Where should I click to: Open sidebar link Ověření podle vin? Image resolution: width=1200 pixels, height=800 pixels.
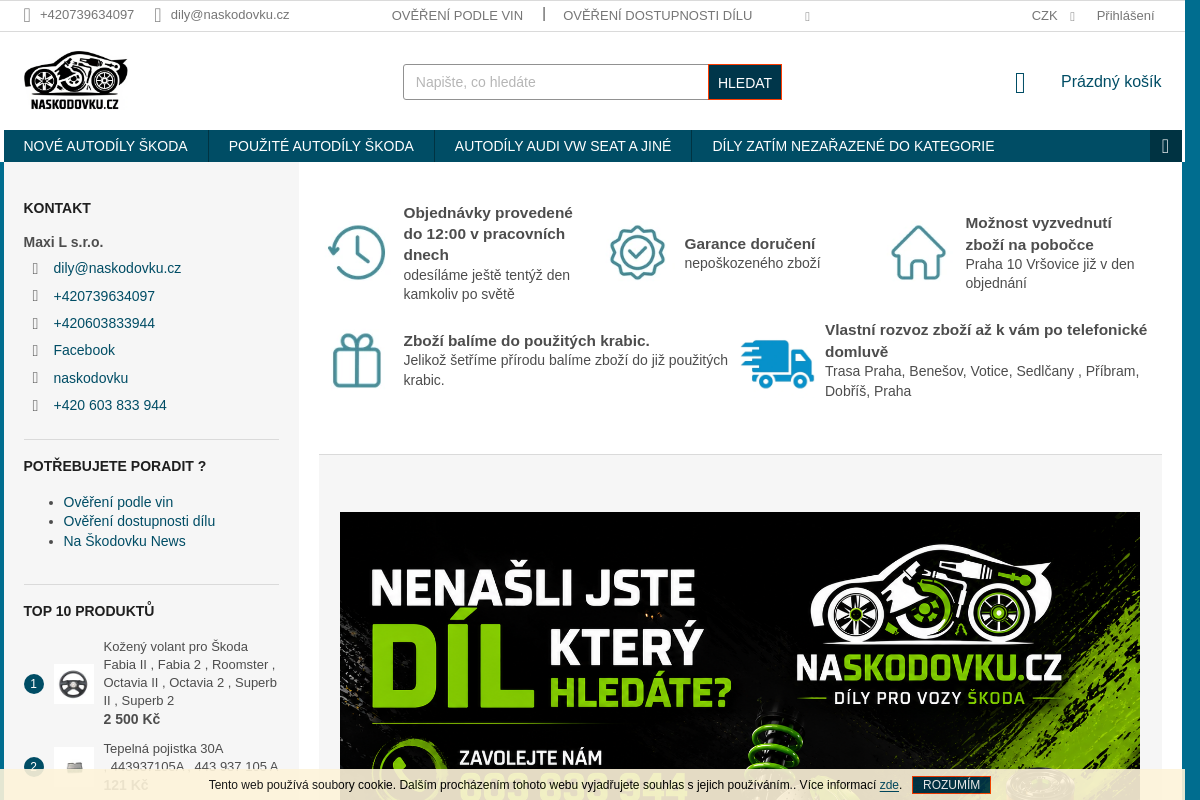click(118, 502)
